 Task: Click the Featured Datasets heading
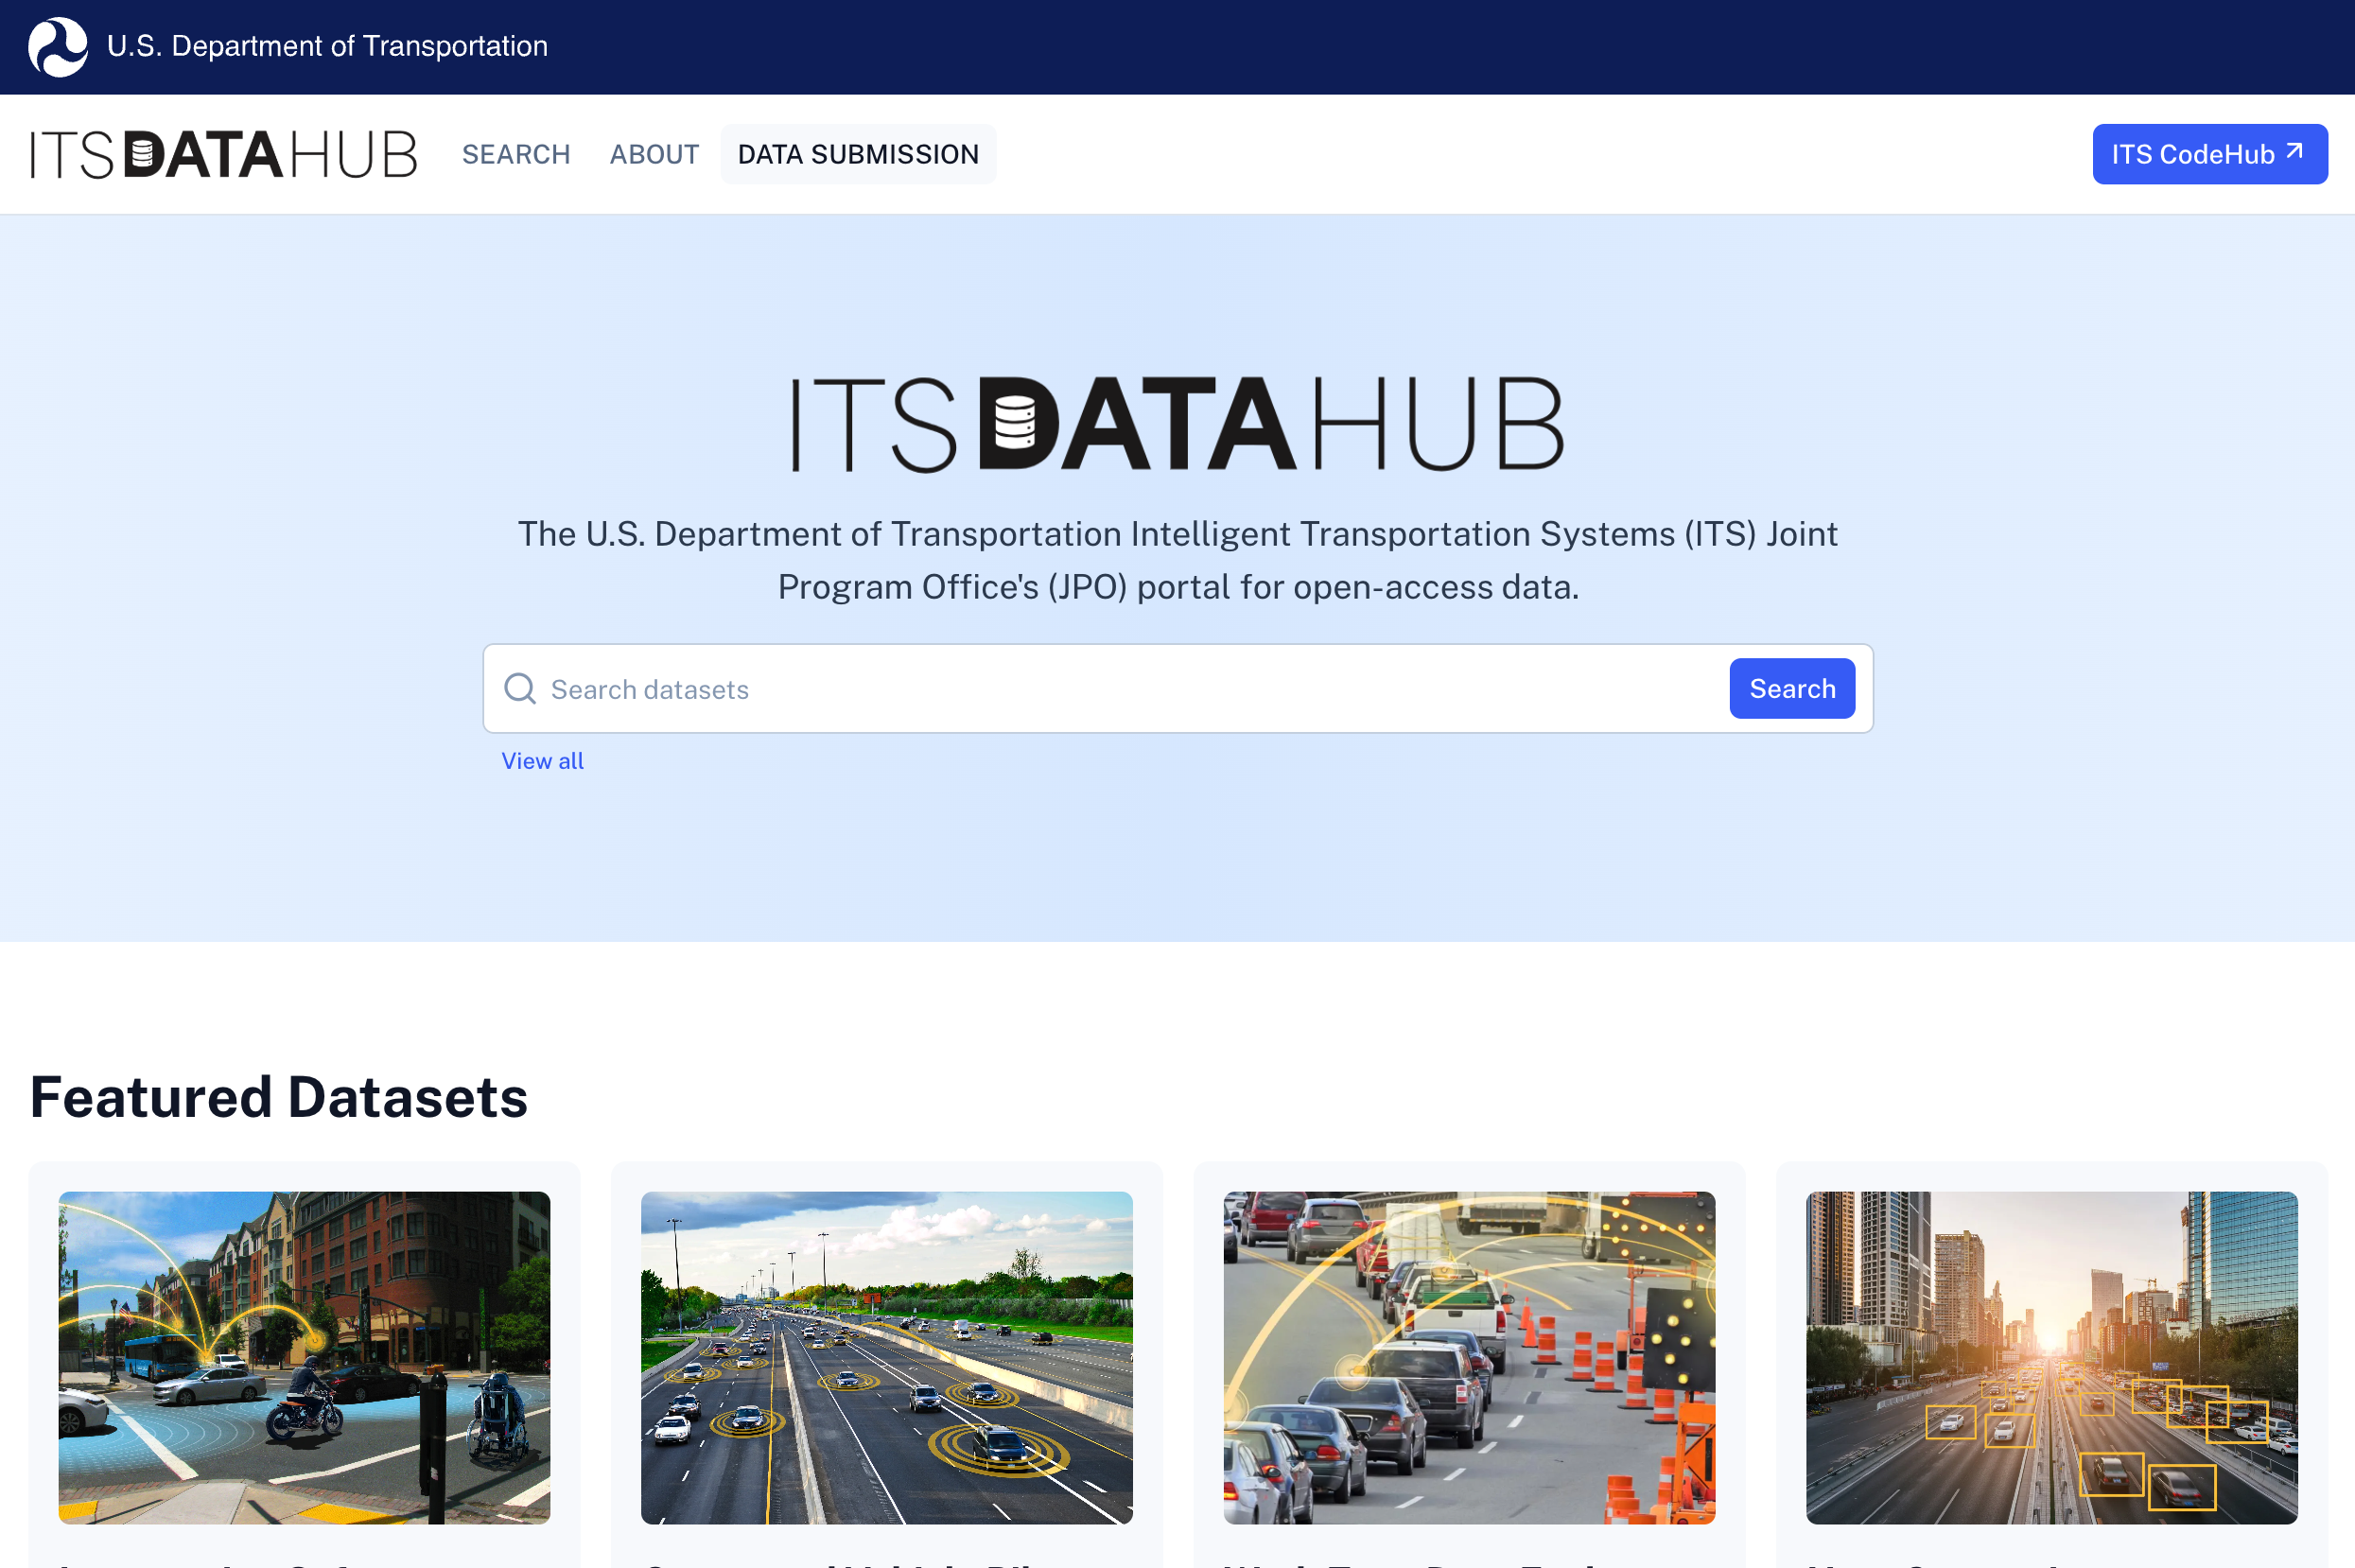tap(279, 1097)
